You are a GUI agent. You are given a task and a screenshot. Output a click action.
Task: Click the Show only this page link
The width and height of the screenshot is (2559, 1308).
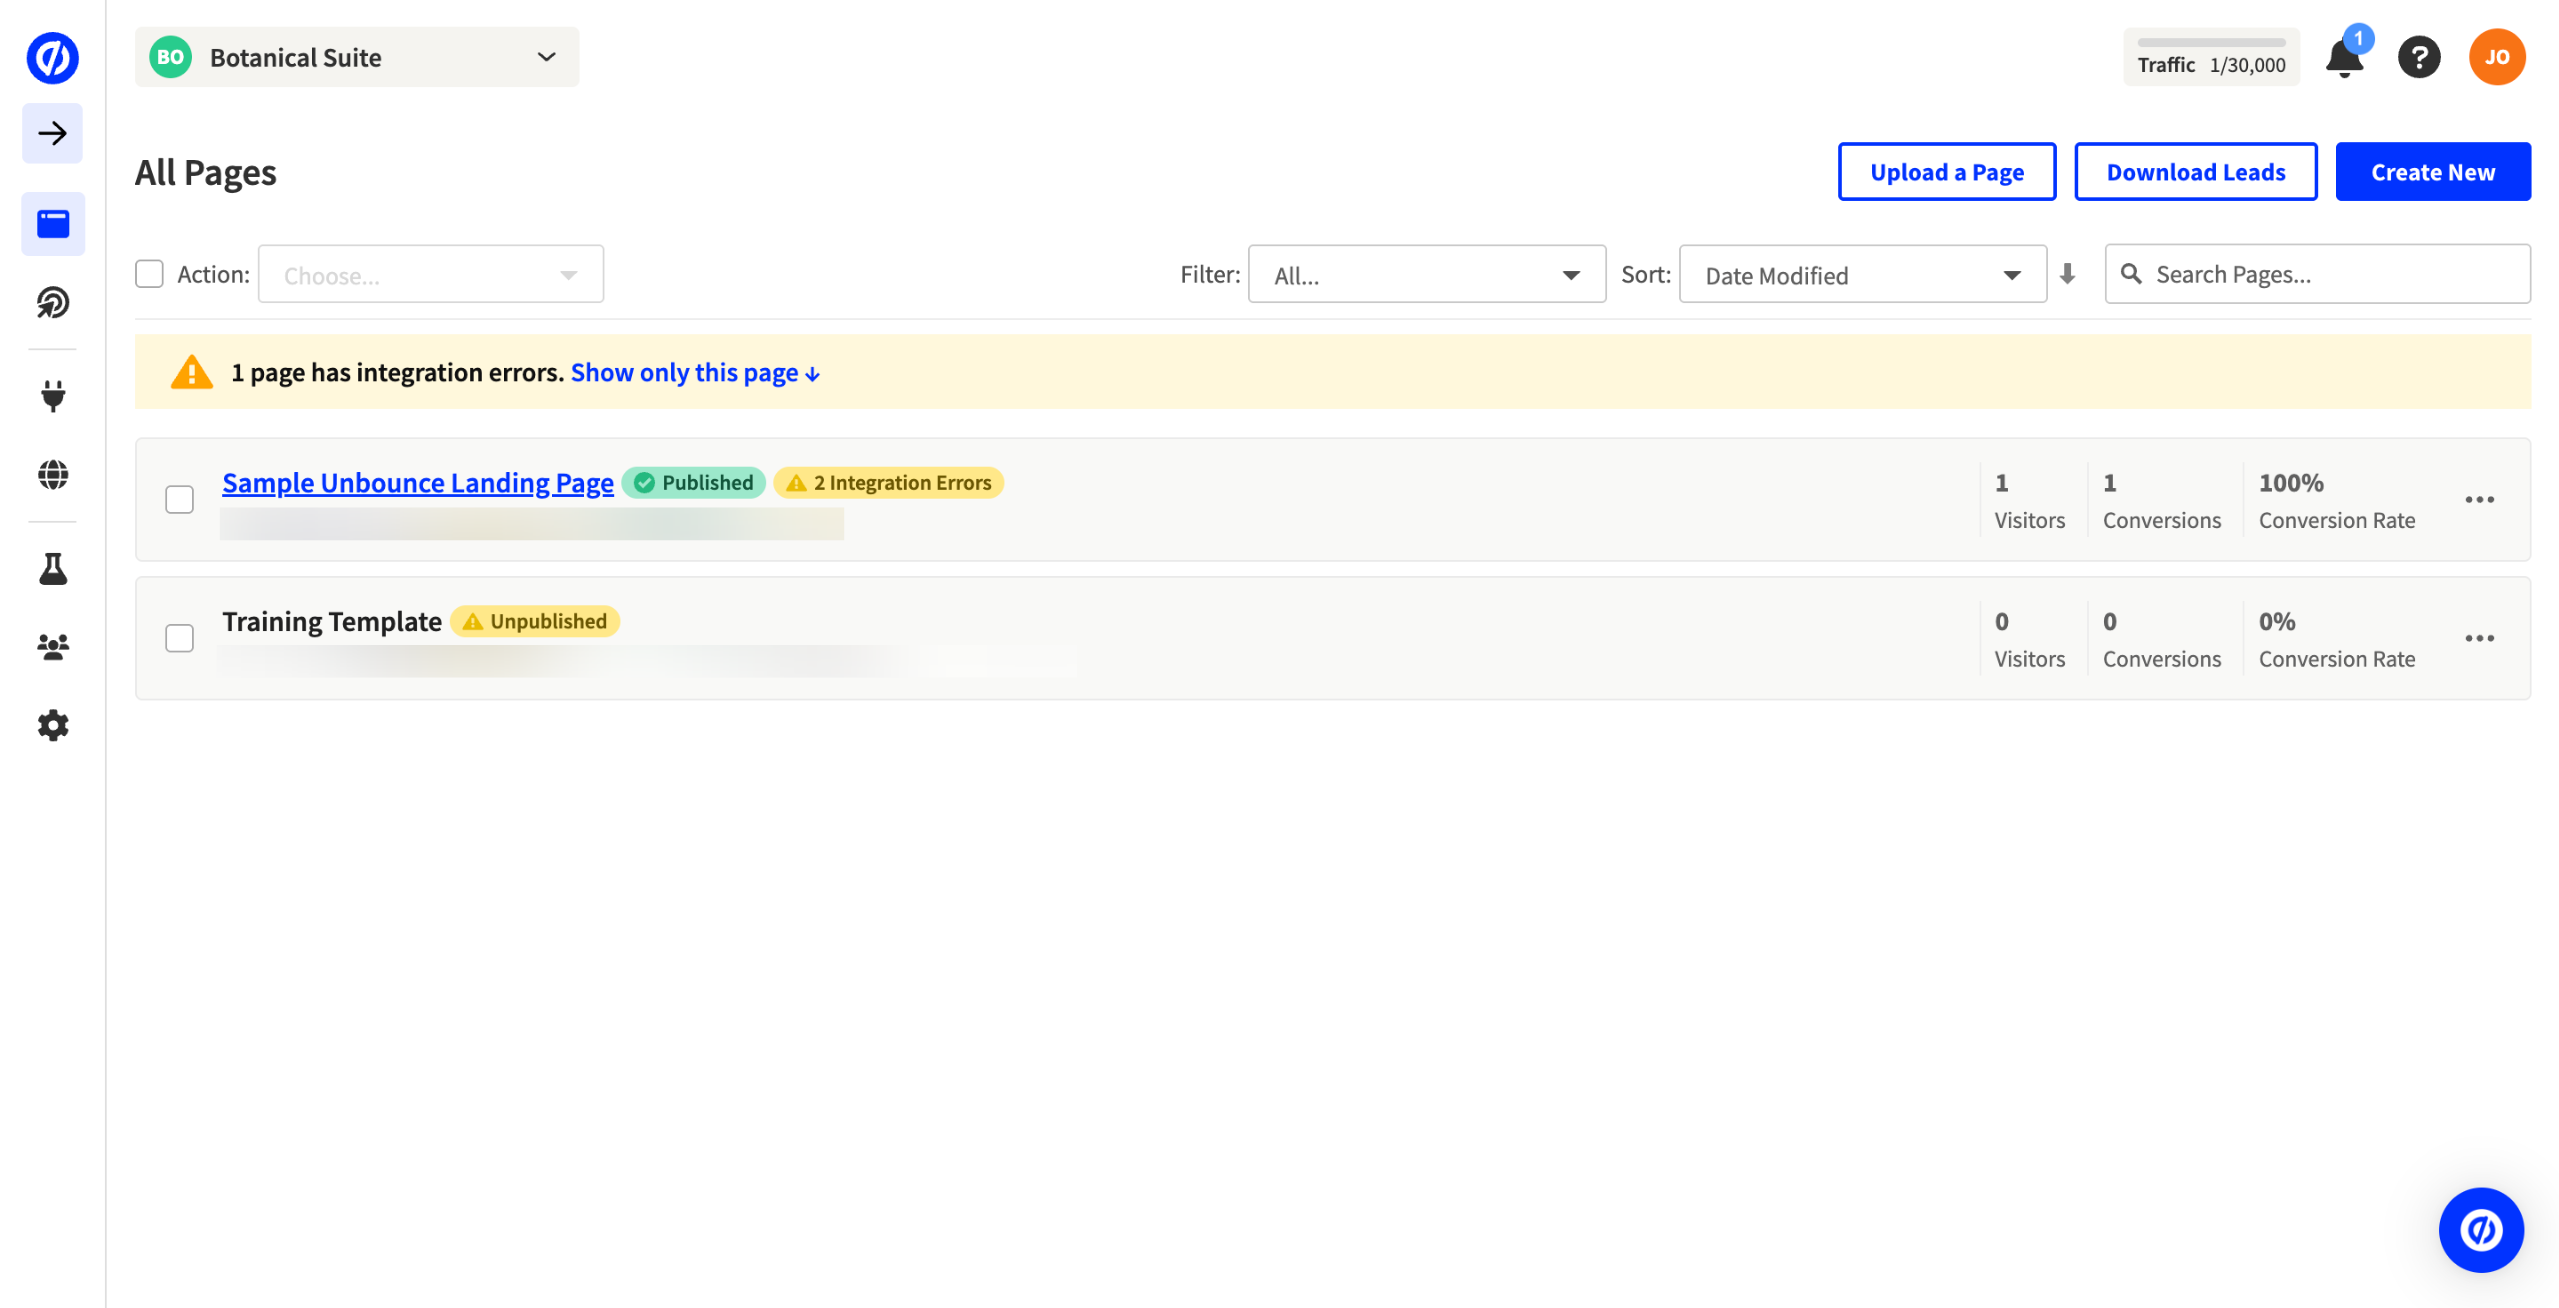[x=695, y=373]
